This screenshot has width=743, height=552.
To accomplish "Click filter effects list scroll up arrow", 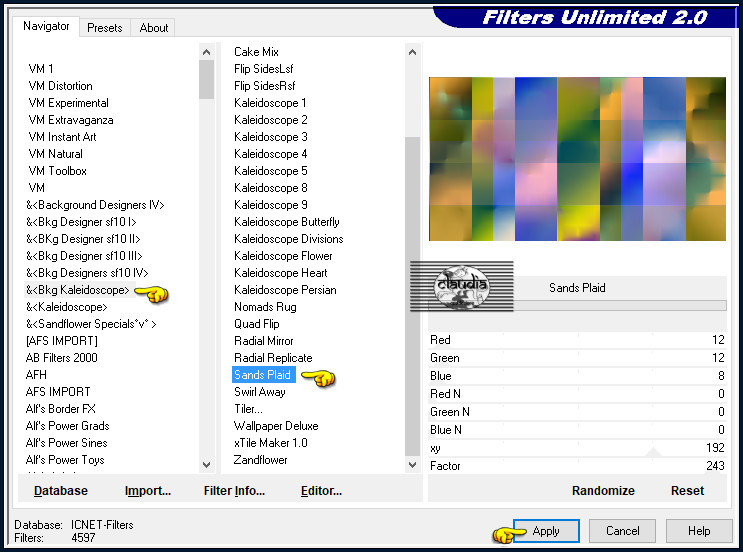I will point(412,52).
